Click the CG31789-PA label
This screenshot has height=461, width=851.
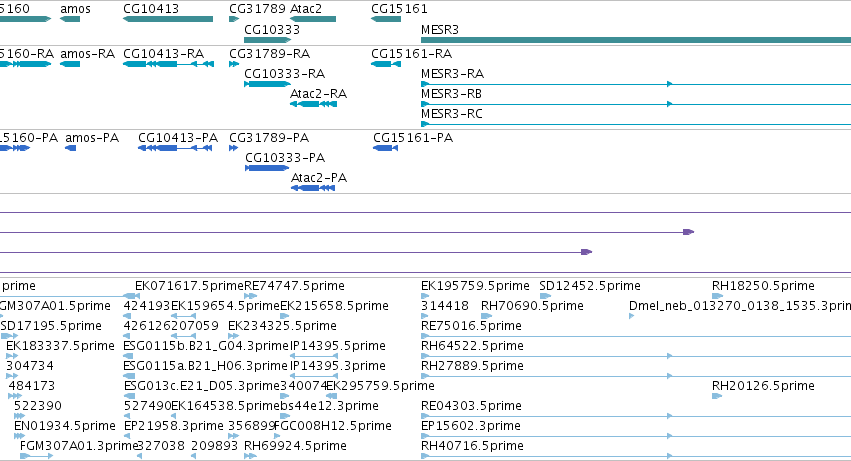click(x=269, y=138)
